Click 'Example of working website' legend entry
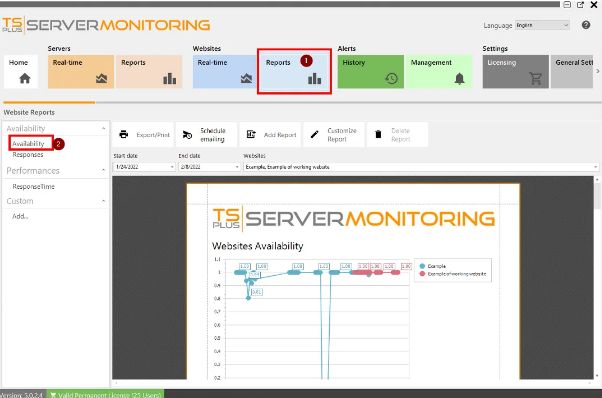This screenshot has width=602, height=398. point(453,274)
